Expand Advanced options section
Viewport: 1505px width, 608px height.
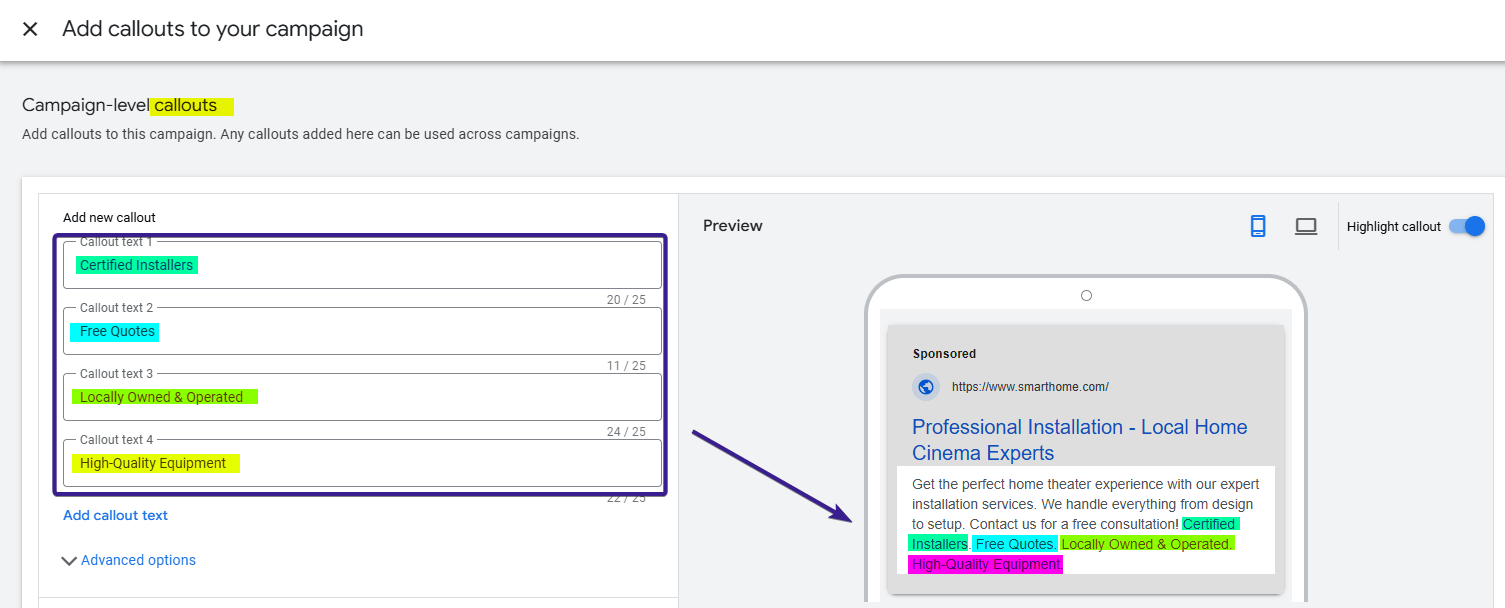coord(128,560)
